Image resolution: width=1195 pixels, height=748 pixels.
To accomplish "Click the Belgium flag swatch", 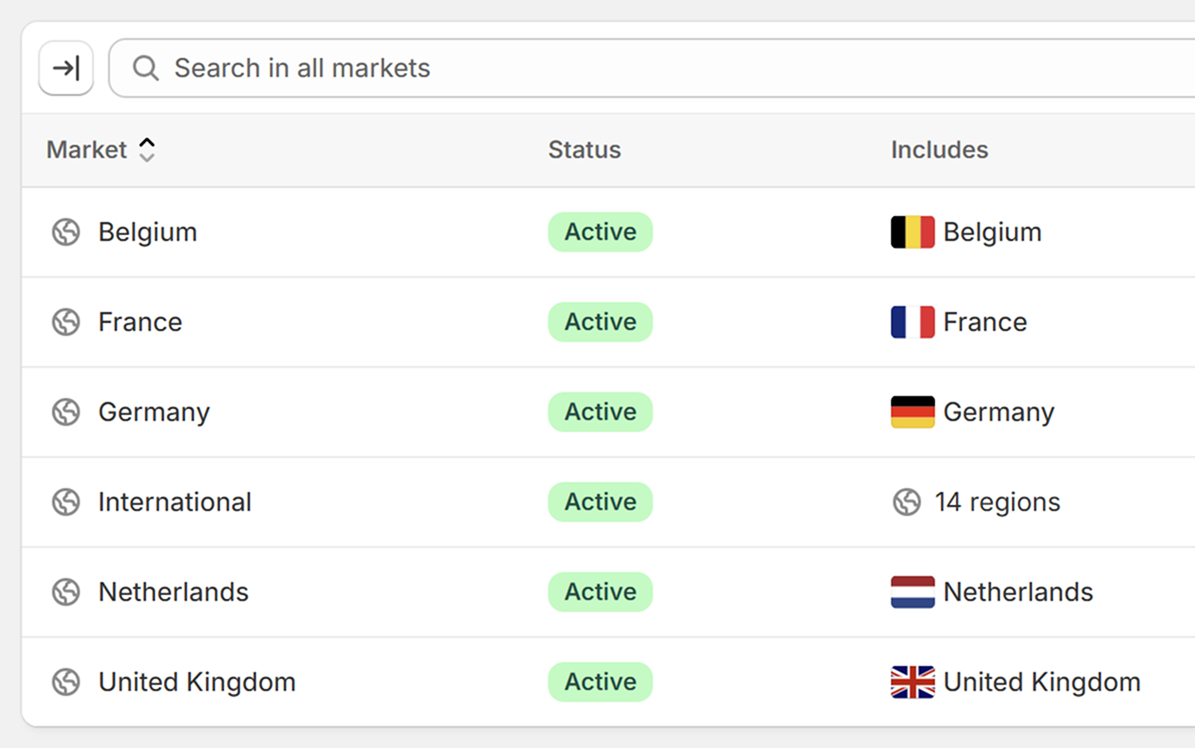I will [x=910, y=231].
